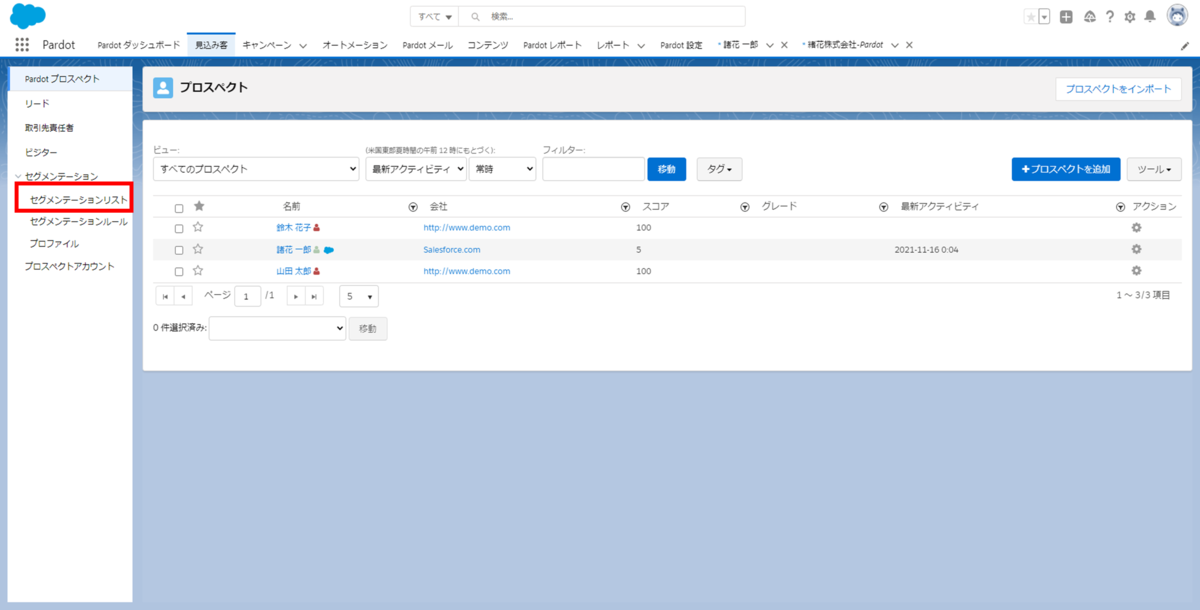The height and width of the screenshot is (610, 1200).
Task: Close the 諸花株式会社-Pardot workspace tab
Action: coord(909,45)
